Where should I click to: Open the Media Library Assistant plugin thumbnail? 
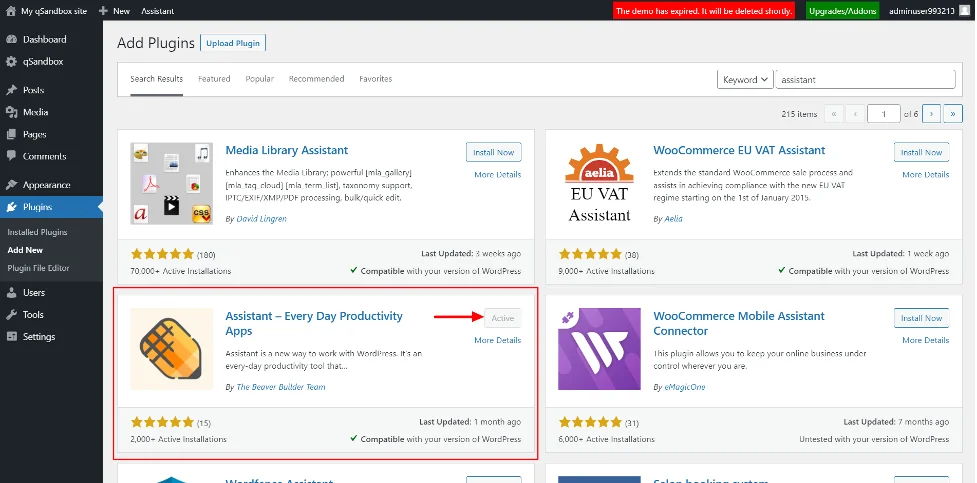[171, 183]
